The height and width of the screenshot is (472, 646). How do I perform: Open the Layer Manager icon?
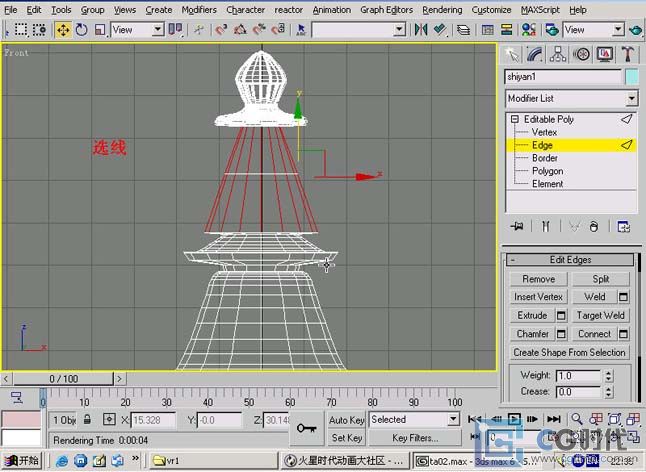pyautogui.click(x=463, y=30)
